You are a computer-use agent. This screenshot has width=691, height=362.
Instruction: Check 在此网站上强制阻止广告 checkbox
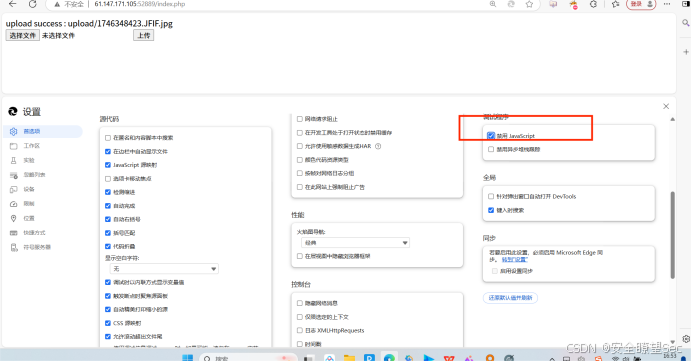pos(300,187)
